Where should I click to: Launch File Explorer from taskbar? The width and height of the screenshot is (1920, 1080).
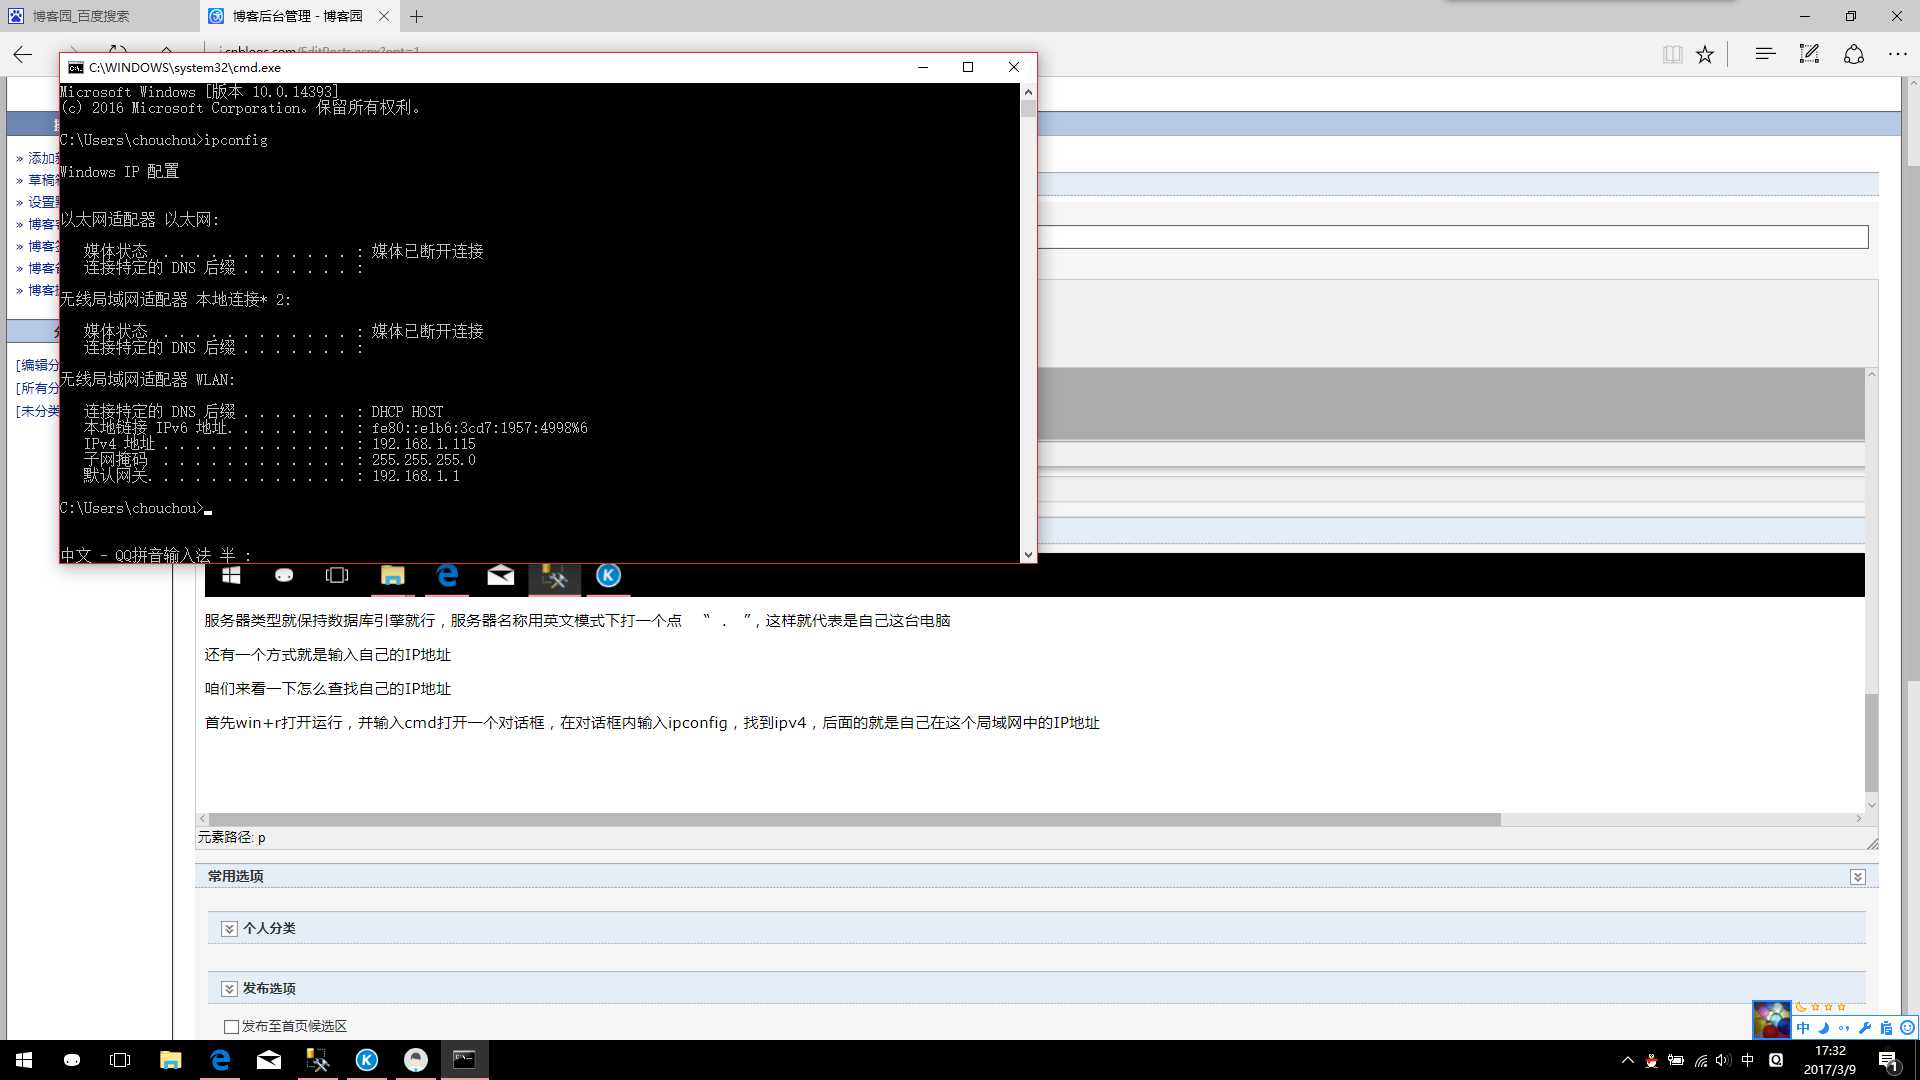pos(171,1060)
